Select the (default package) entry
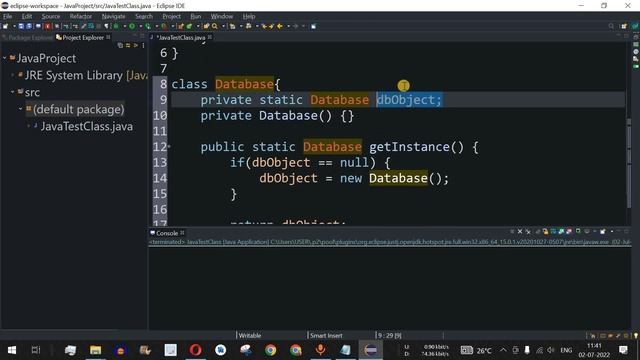Image resolution: width=640 pixels, height=360 pixels. coord(78,109)
